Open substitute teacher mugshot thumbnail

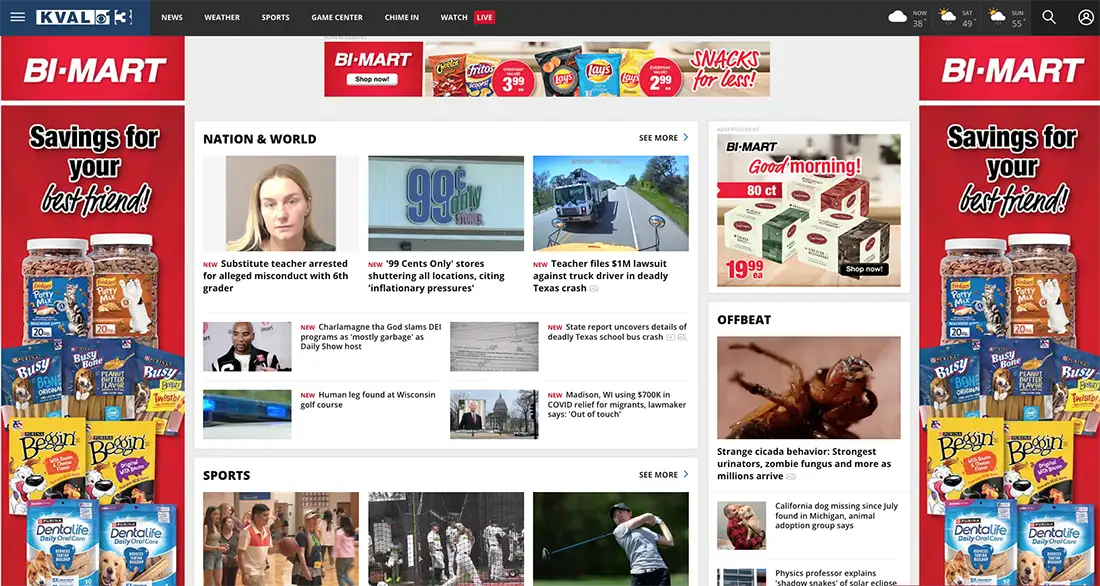(x=281, y=204)
